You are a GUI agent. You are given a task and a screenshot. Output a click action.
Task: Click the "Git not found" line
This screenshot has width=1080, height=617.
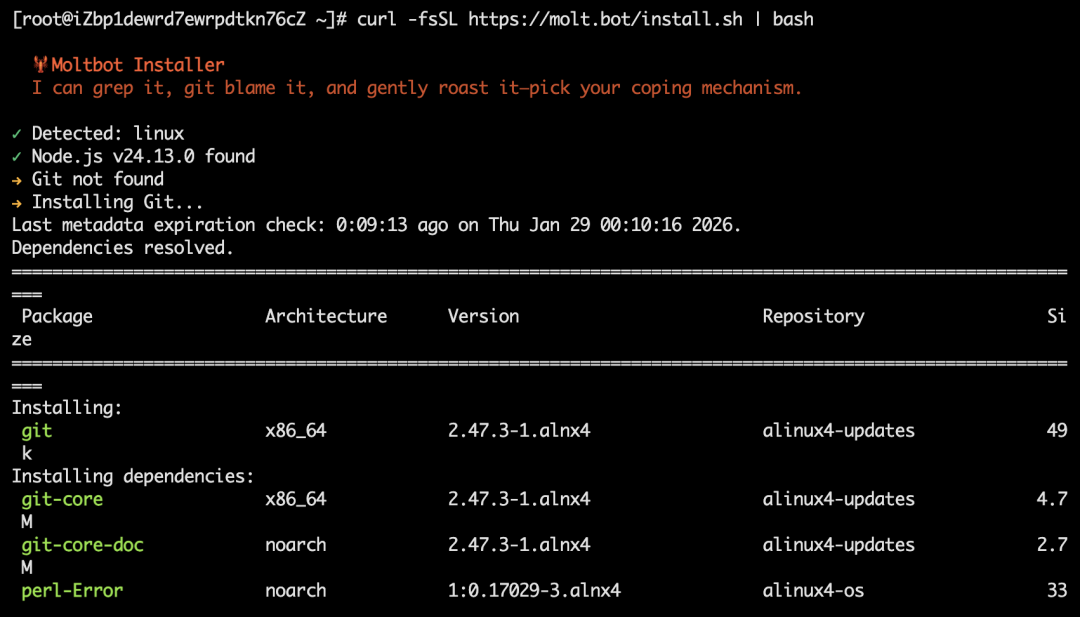(98, 179)
